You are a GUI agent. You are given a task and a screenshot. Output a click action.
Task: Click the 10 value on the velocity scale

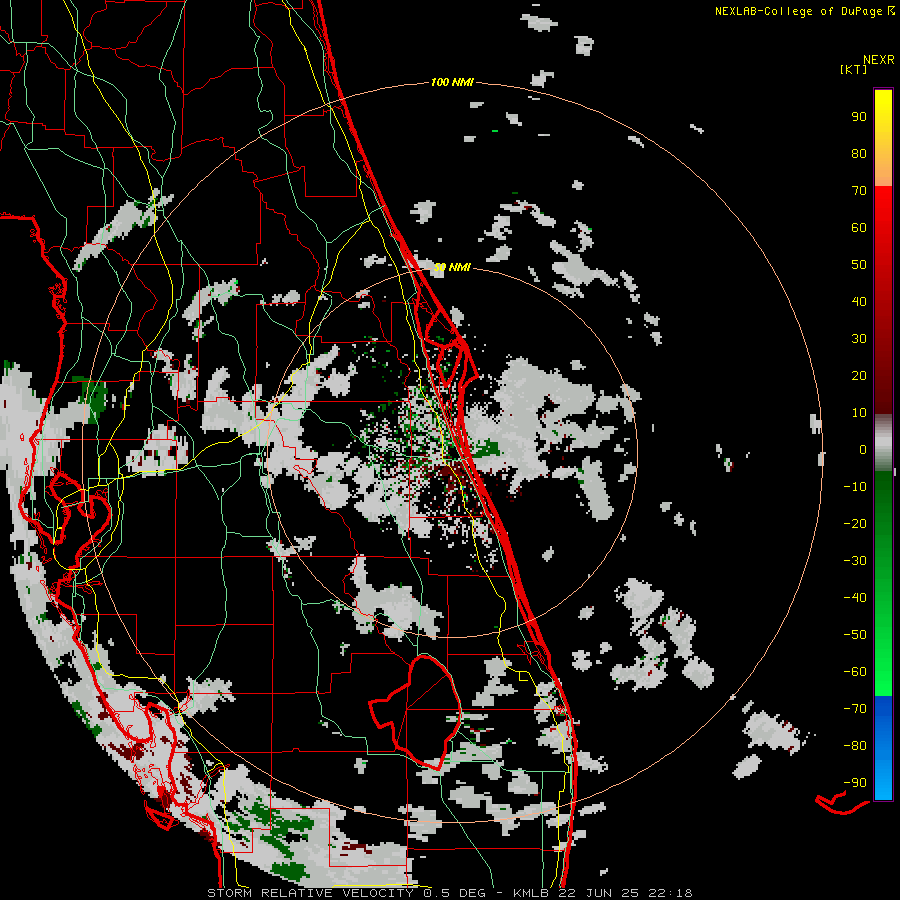pos(859,413)
